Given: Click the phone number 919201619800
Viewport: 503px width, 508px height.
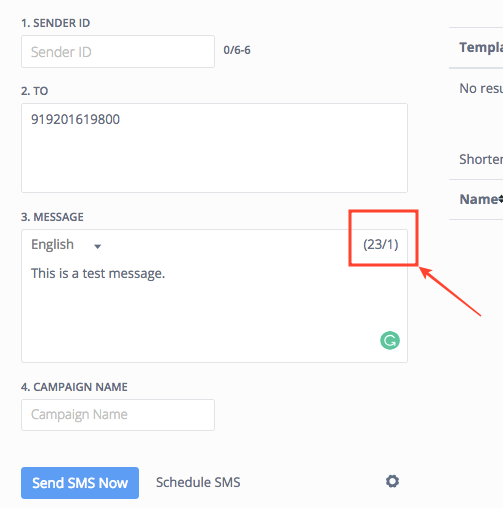Looking at the screenshot, I should tap(75, 119).
